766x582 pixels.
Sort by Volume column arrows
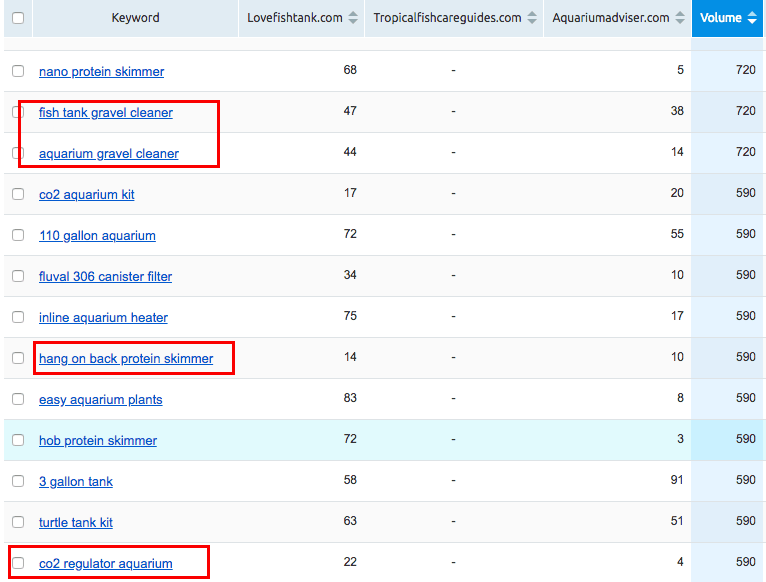pos(752,18)
